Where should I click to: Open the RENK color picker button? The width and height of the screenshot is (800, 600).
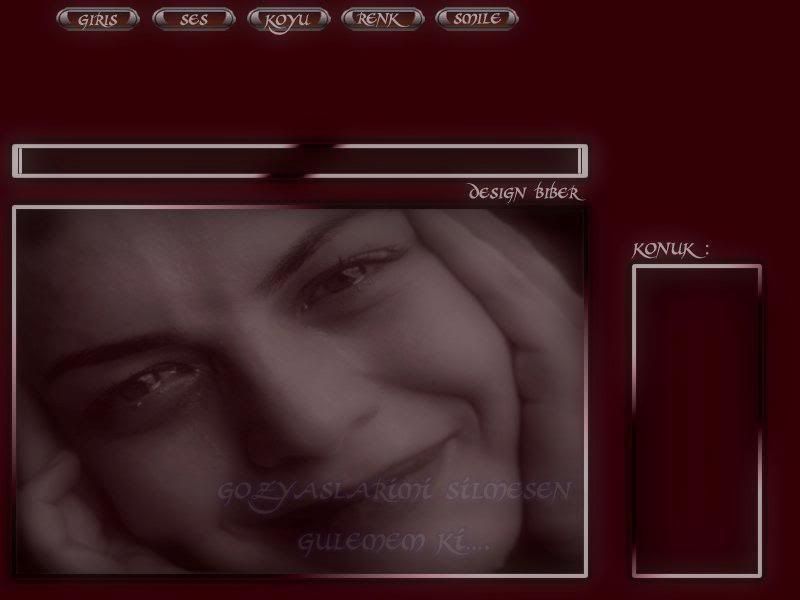(x=382, y=19)
